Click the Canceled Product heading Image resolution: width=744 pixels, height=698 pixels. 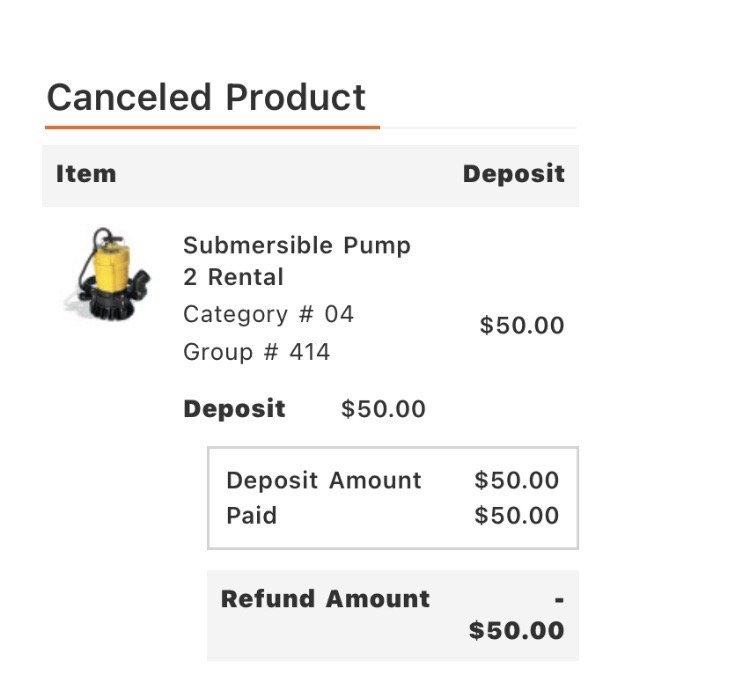pyautogui.click(x=206, y=98)
